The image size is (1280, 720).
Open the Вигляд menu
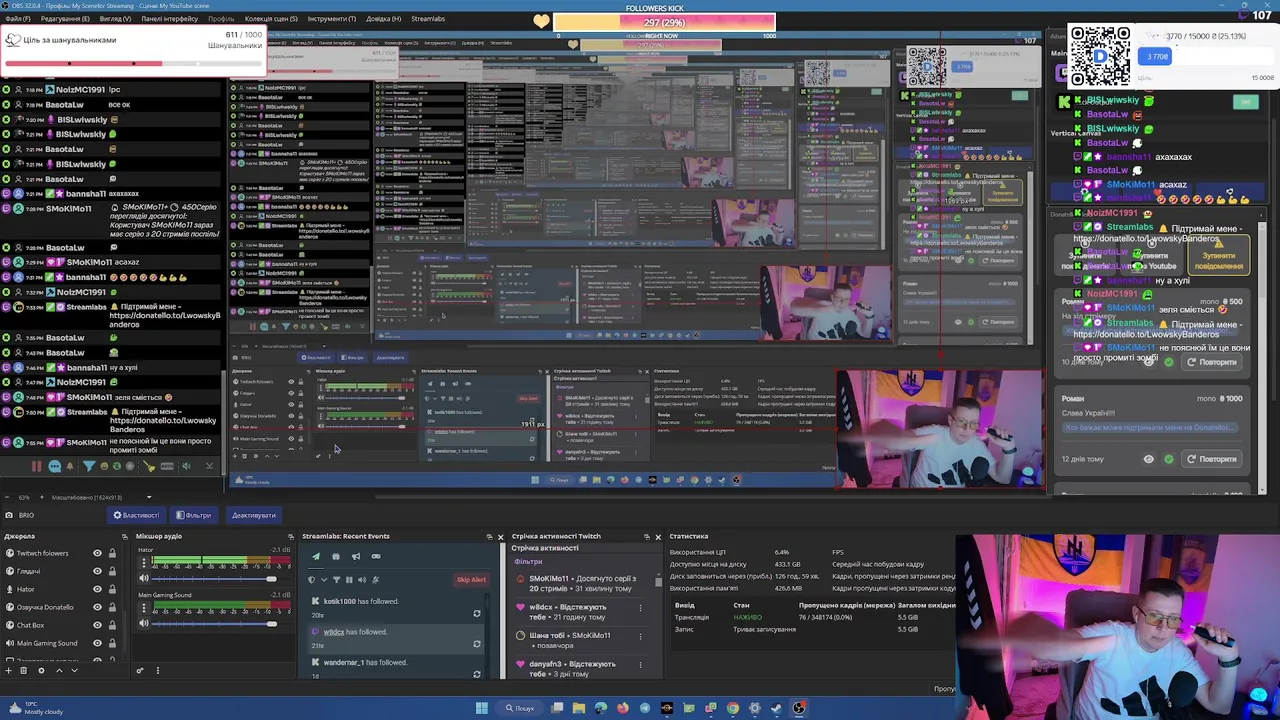click(x=115, y=19)
